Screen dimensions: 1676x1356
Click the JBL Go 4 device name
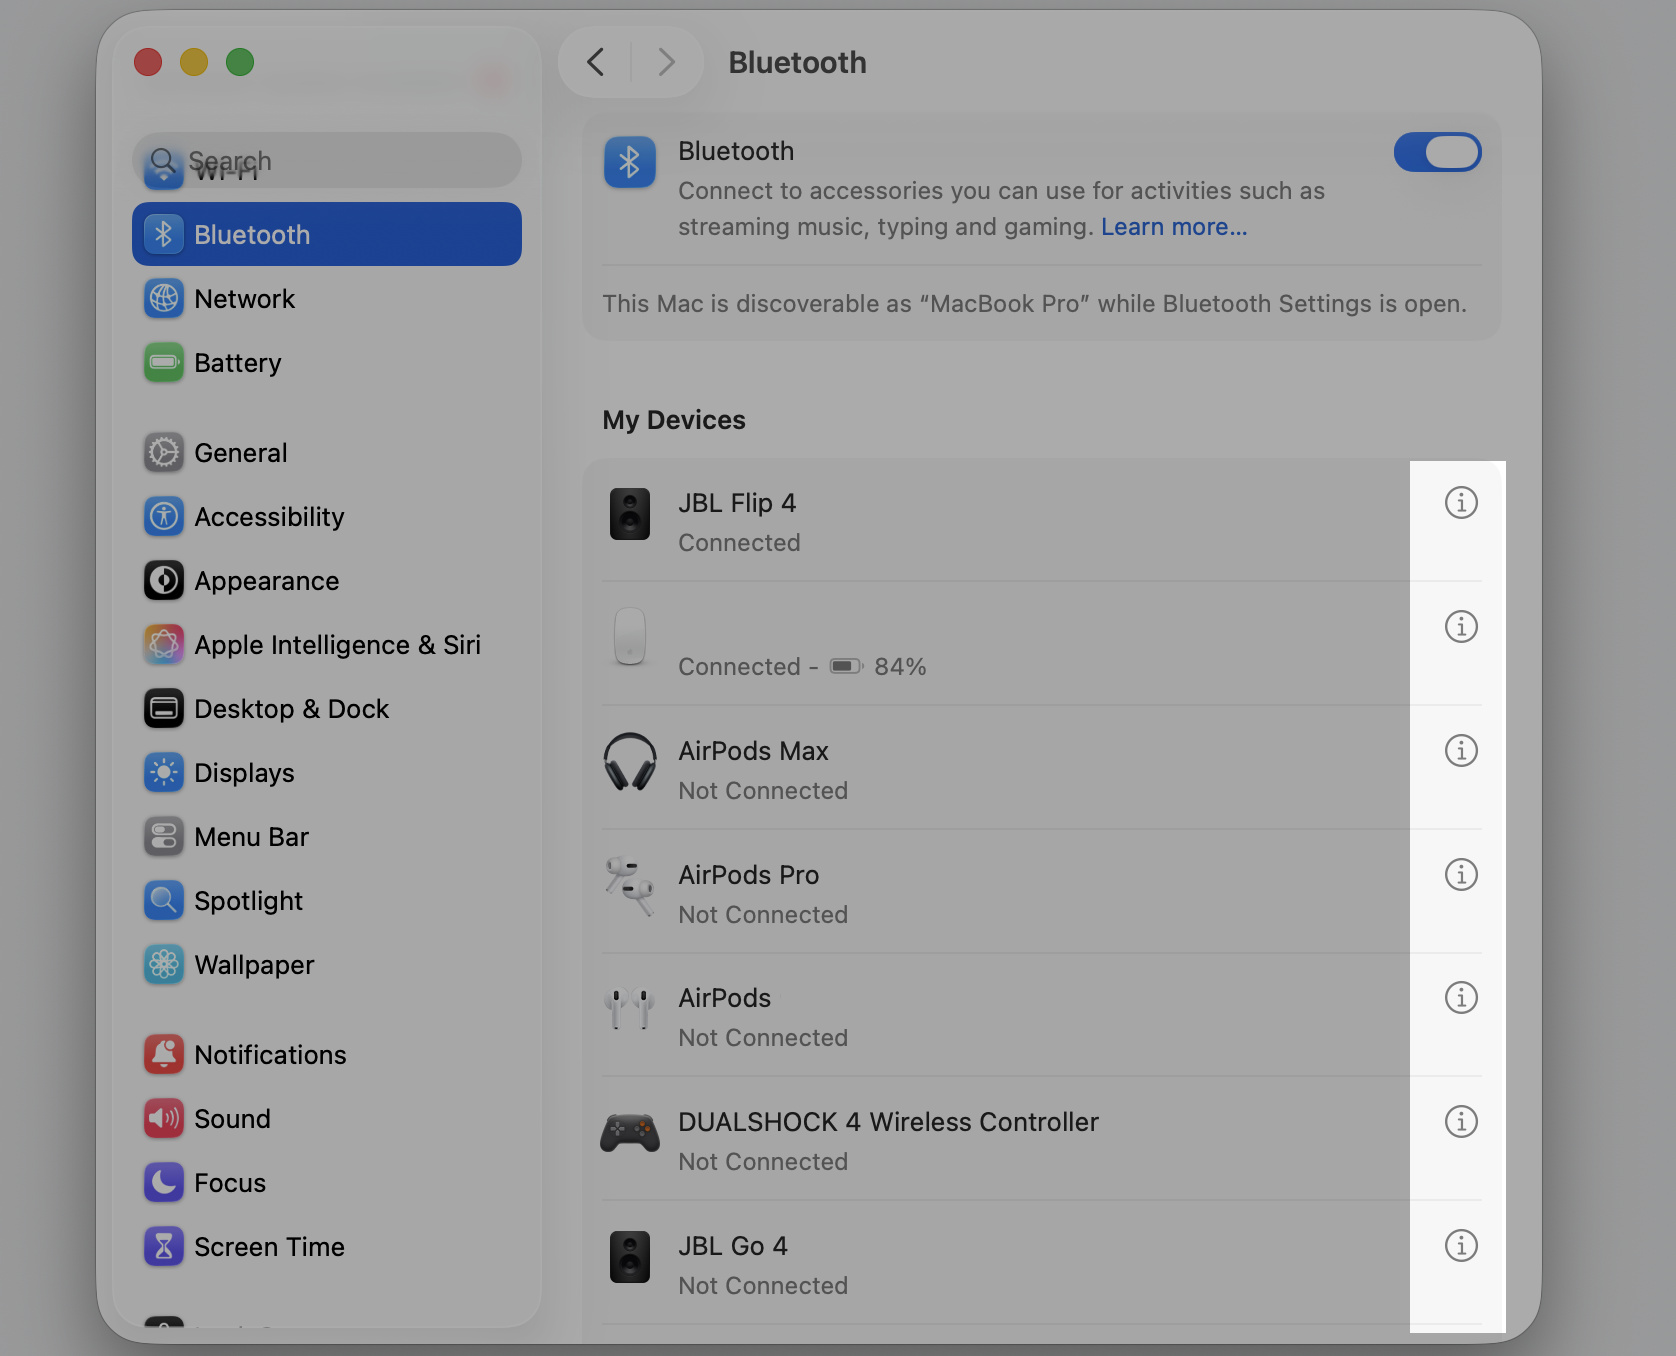click(733, 1245)
